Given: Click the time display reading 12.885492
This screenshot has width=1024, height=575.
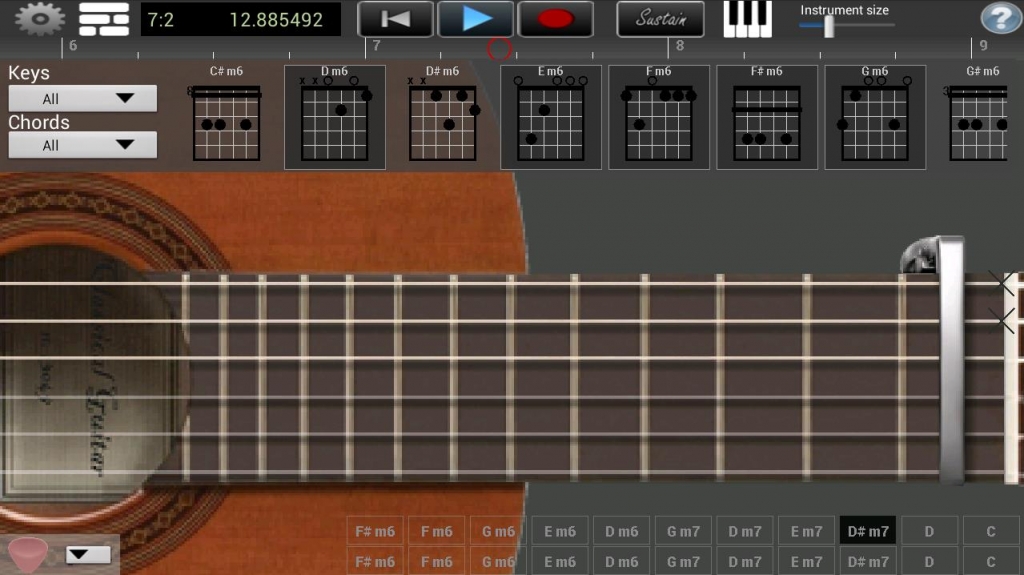Looking at the screenshot, I should coord(276,20).
